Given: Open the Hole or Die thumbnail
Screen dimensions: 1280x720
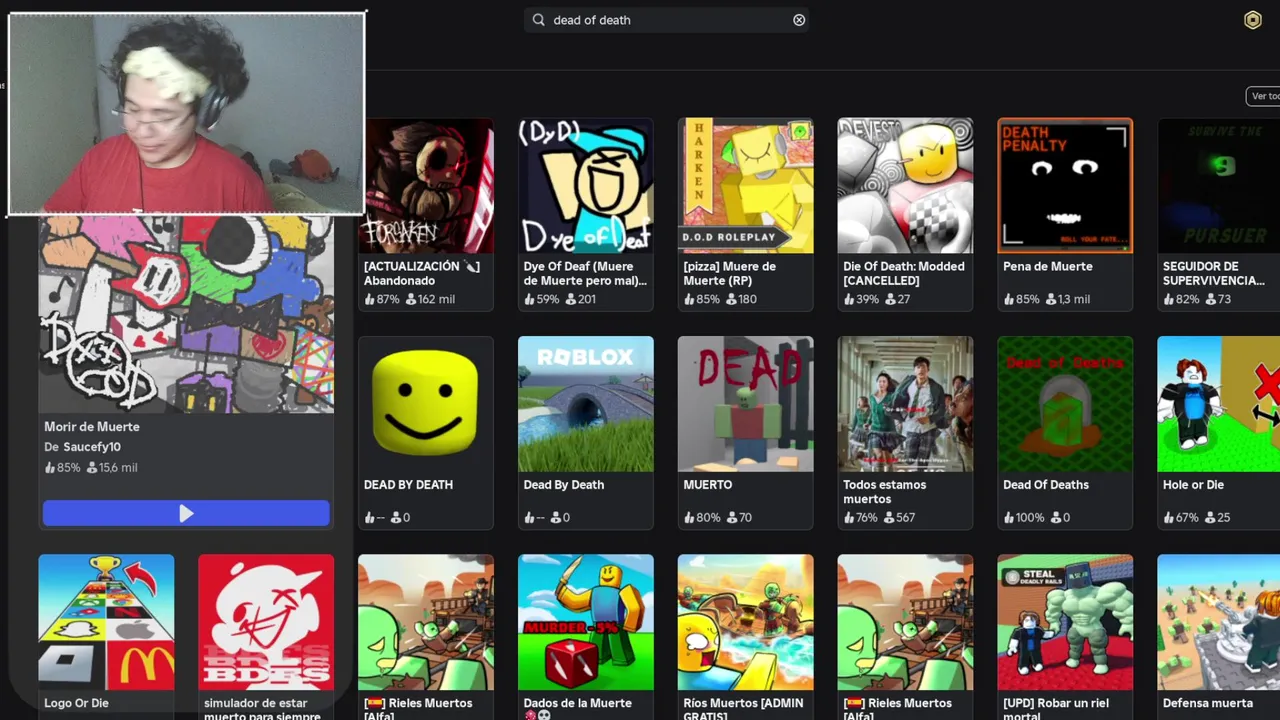Looking at the screenshot, I should [x=1218, y=404].
